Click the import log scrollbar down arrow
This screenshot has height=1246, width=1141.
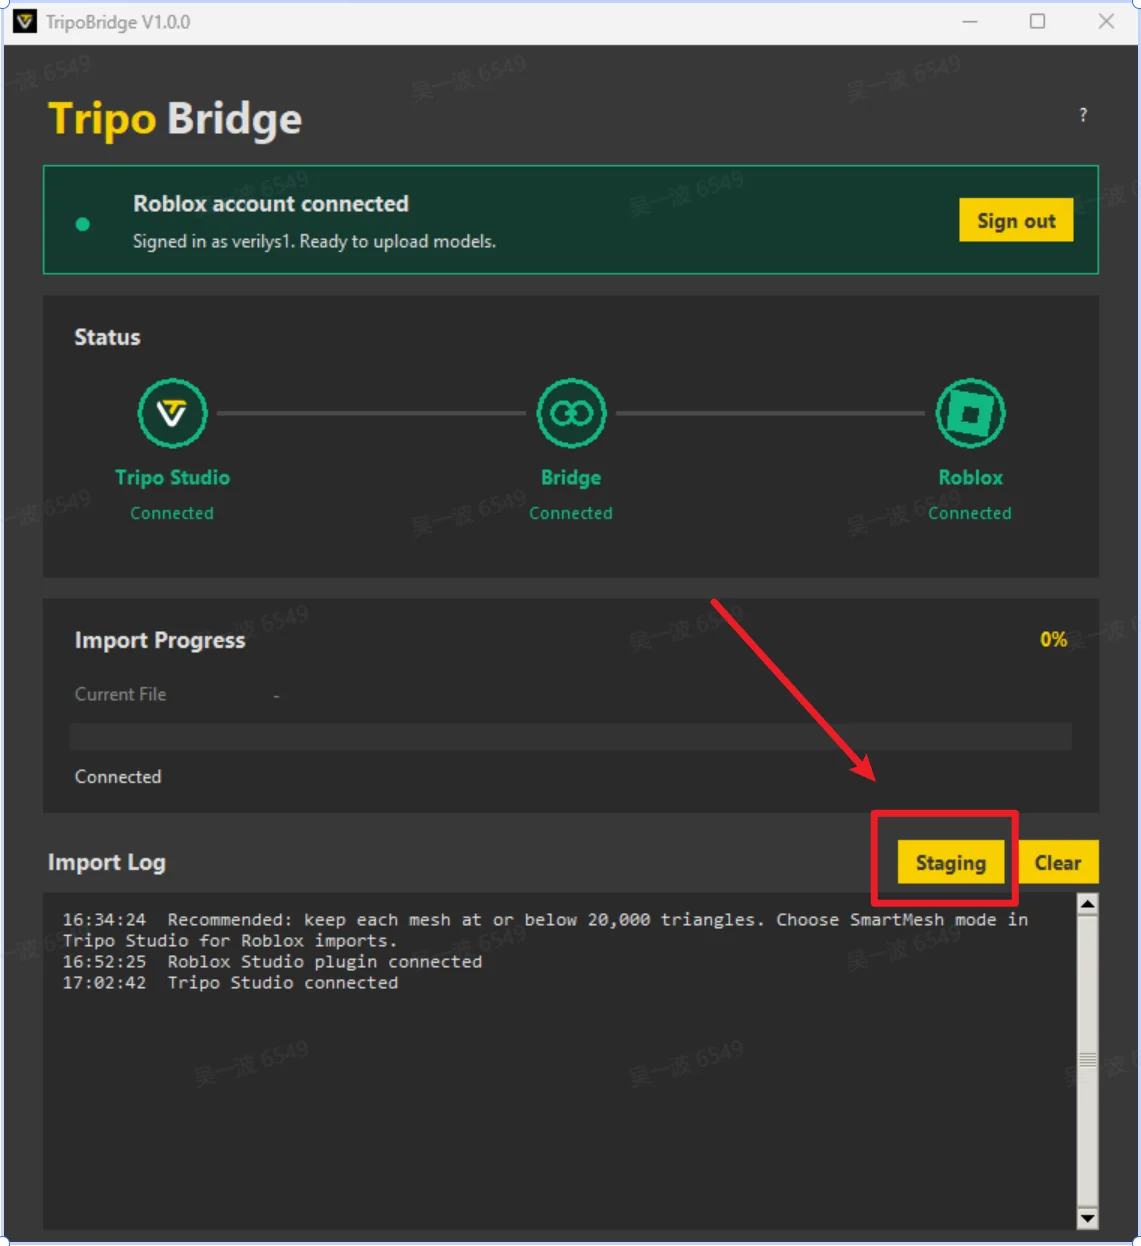pyautogui.click(x=1087, y=1218)
